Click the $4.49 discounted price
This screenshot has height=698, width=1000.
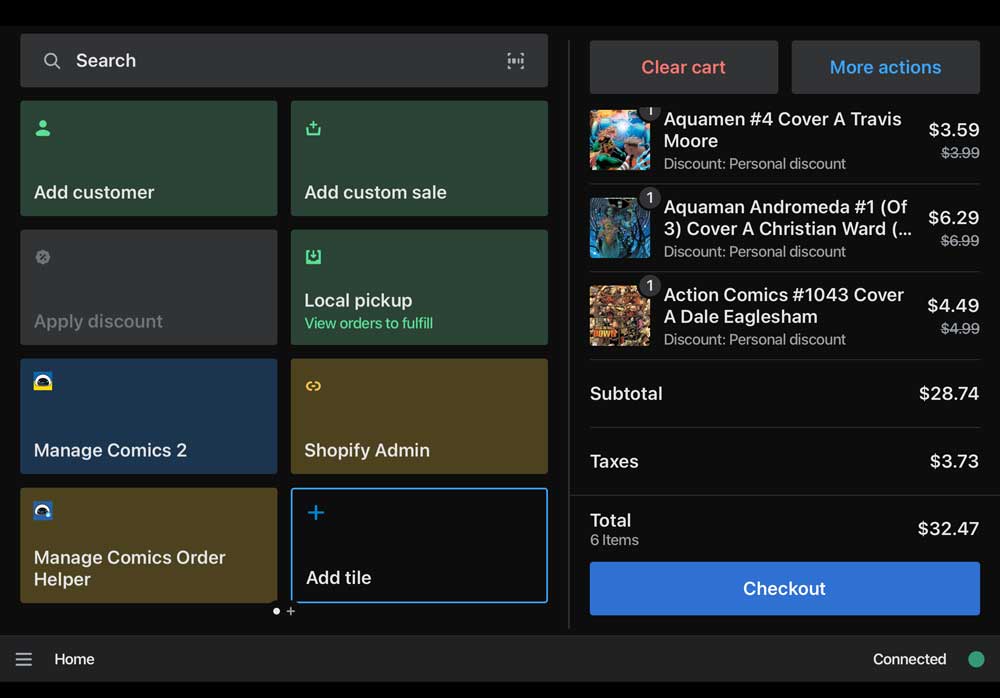pyautogui.click(x=953, y=306)
